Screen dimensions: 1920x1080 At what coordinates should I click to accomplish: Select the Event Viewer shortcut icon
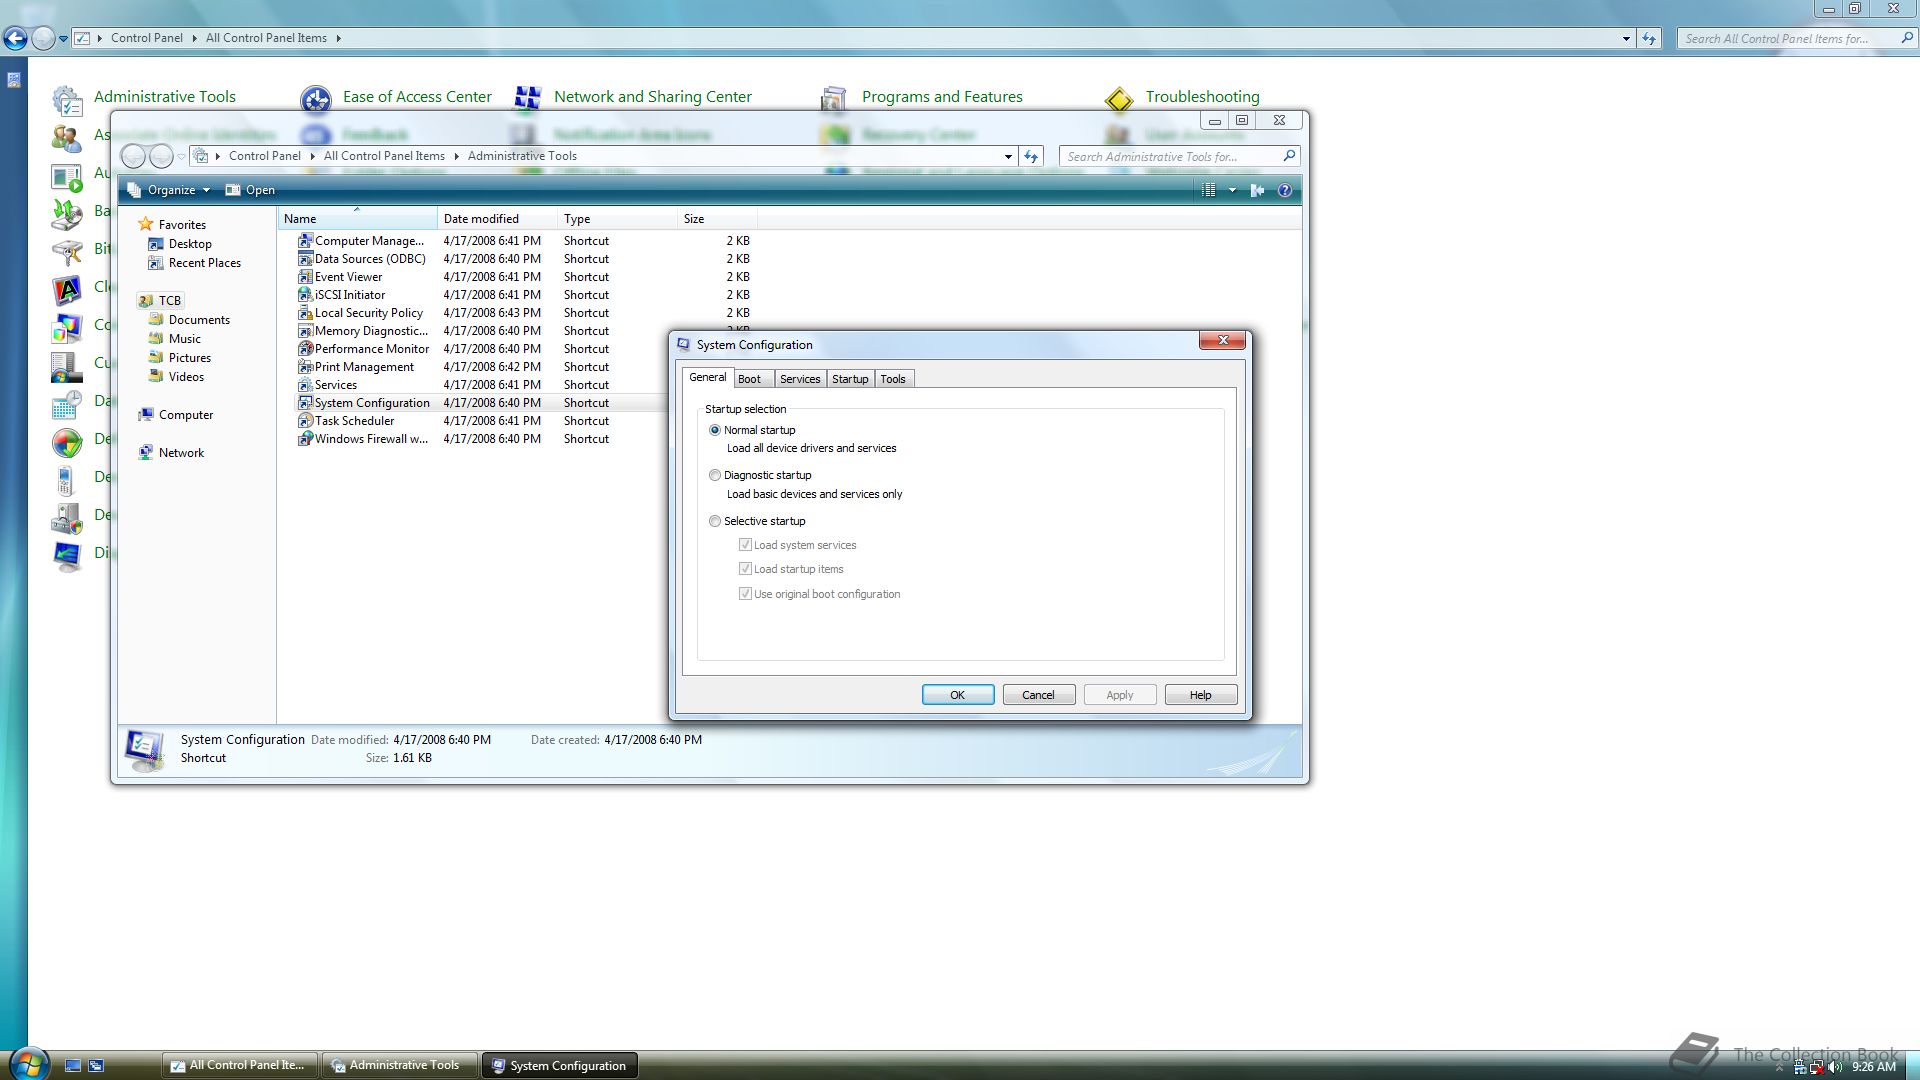pyautogui.click(x=305, y=277)
